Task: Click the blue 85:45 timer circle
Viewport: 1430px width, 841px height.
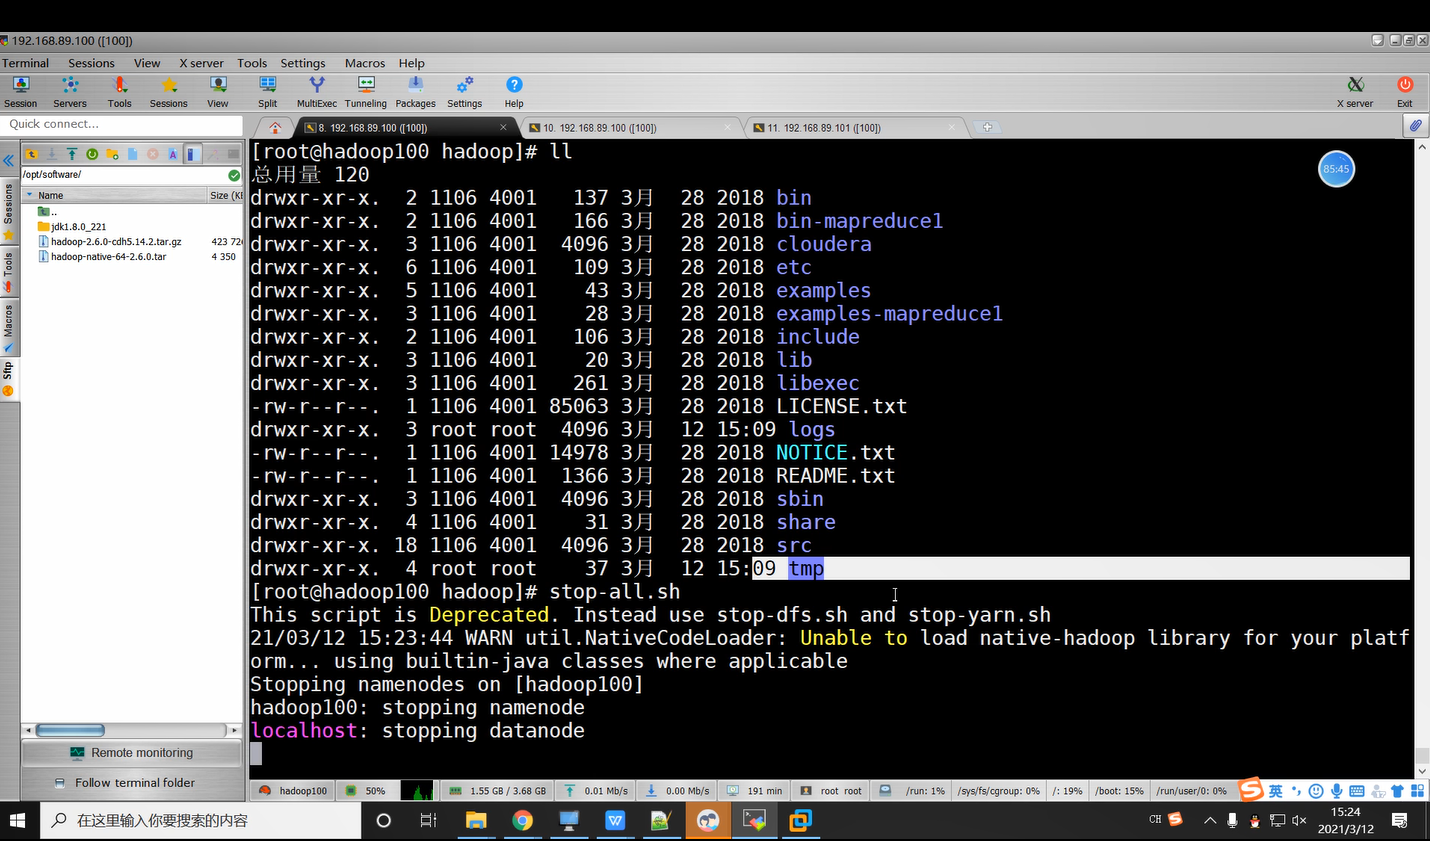Action: (x=1336, y=169)
